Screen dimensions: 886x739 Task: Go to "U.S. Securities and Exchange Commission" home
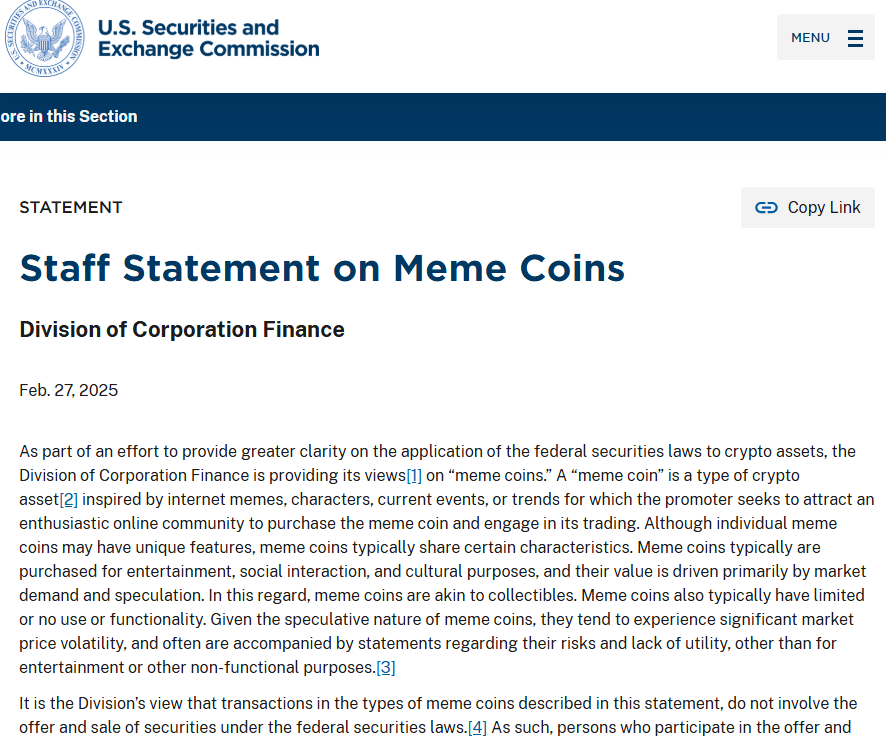208,38
